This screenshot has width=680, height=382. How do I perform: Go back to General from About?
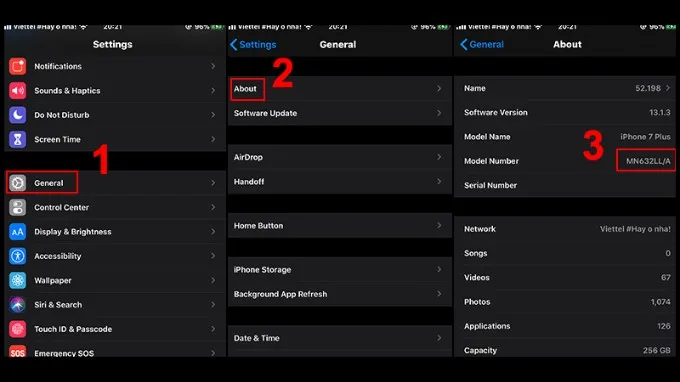482,44
